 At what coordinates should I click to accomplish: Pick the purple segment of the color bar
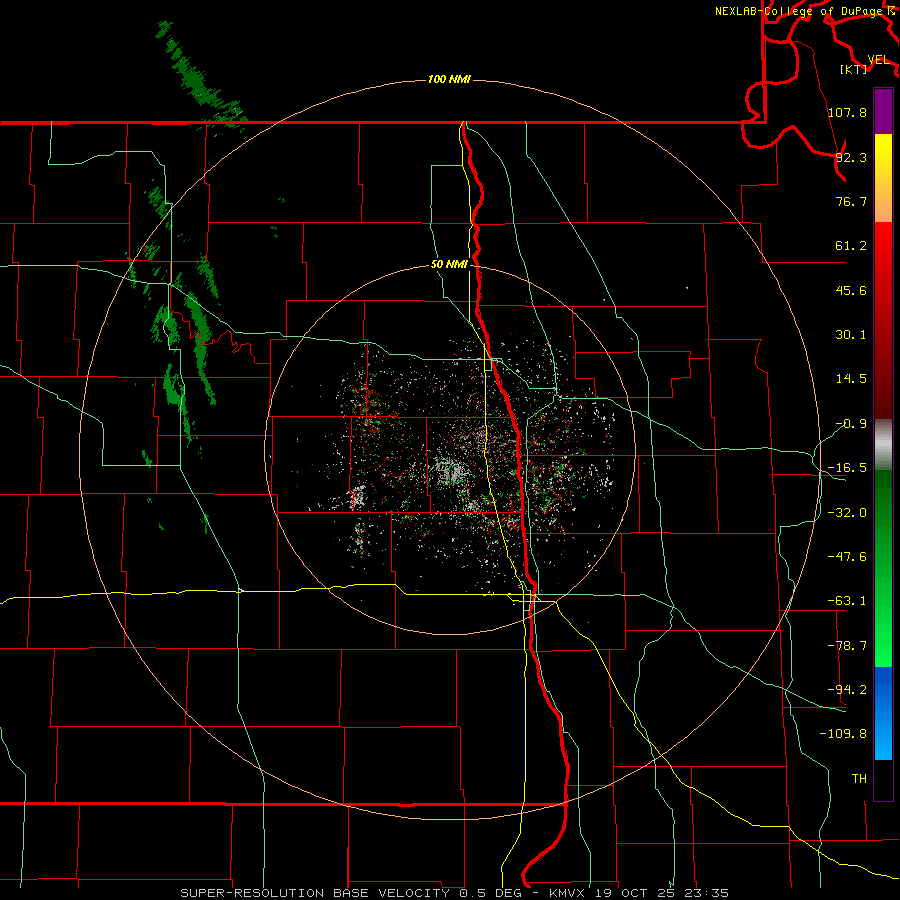pyautogui.click(x=883, y=112)
